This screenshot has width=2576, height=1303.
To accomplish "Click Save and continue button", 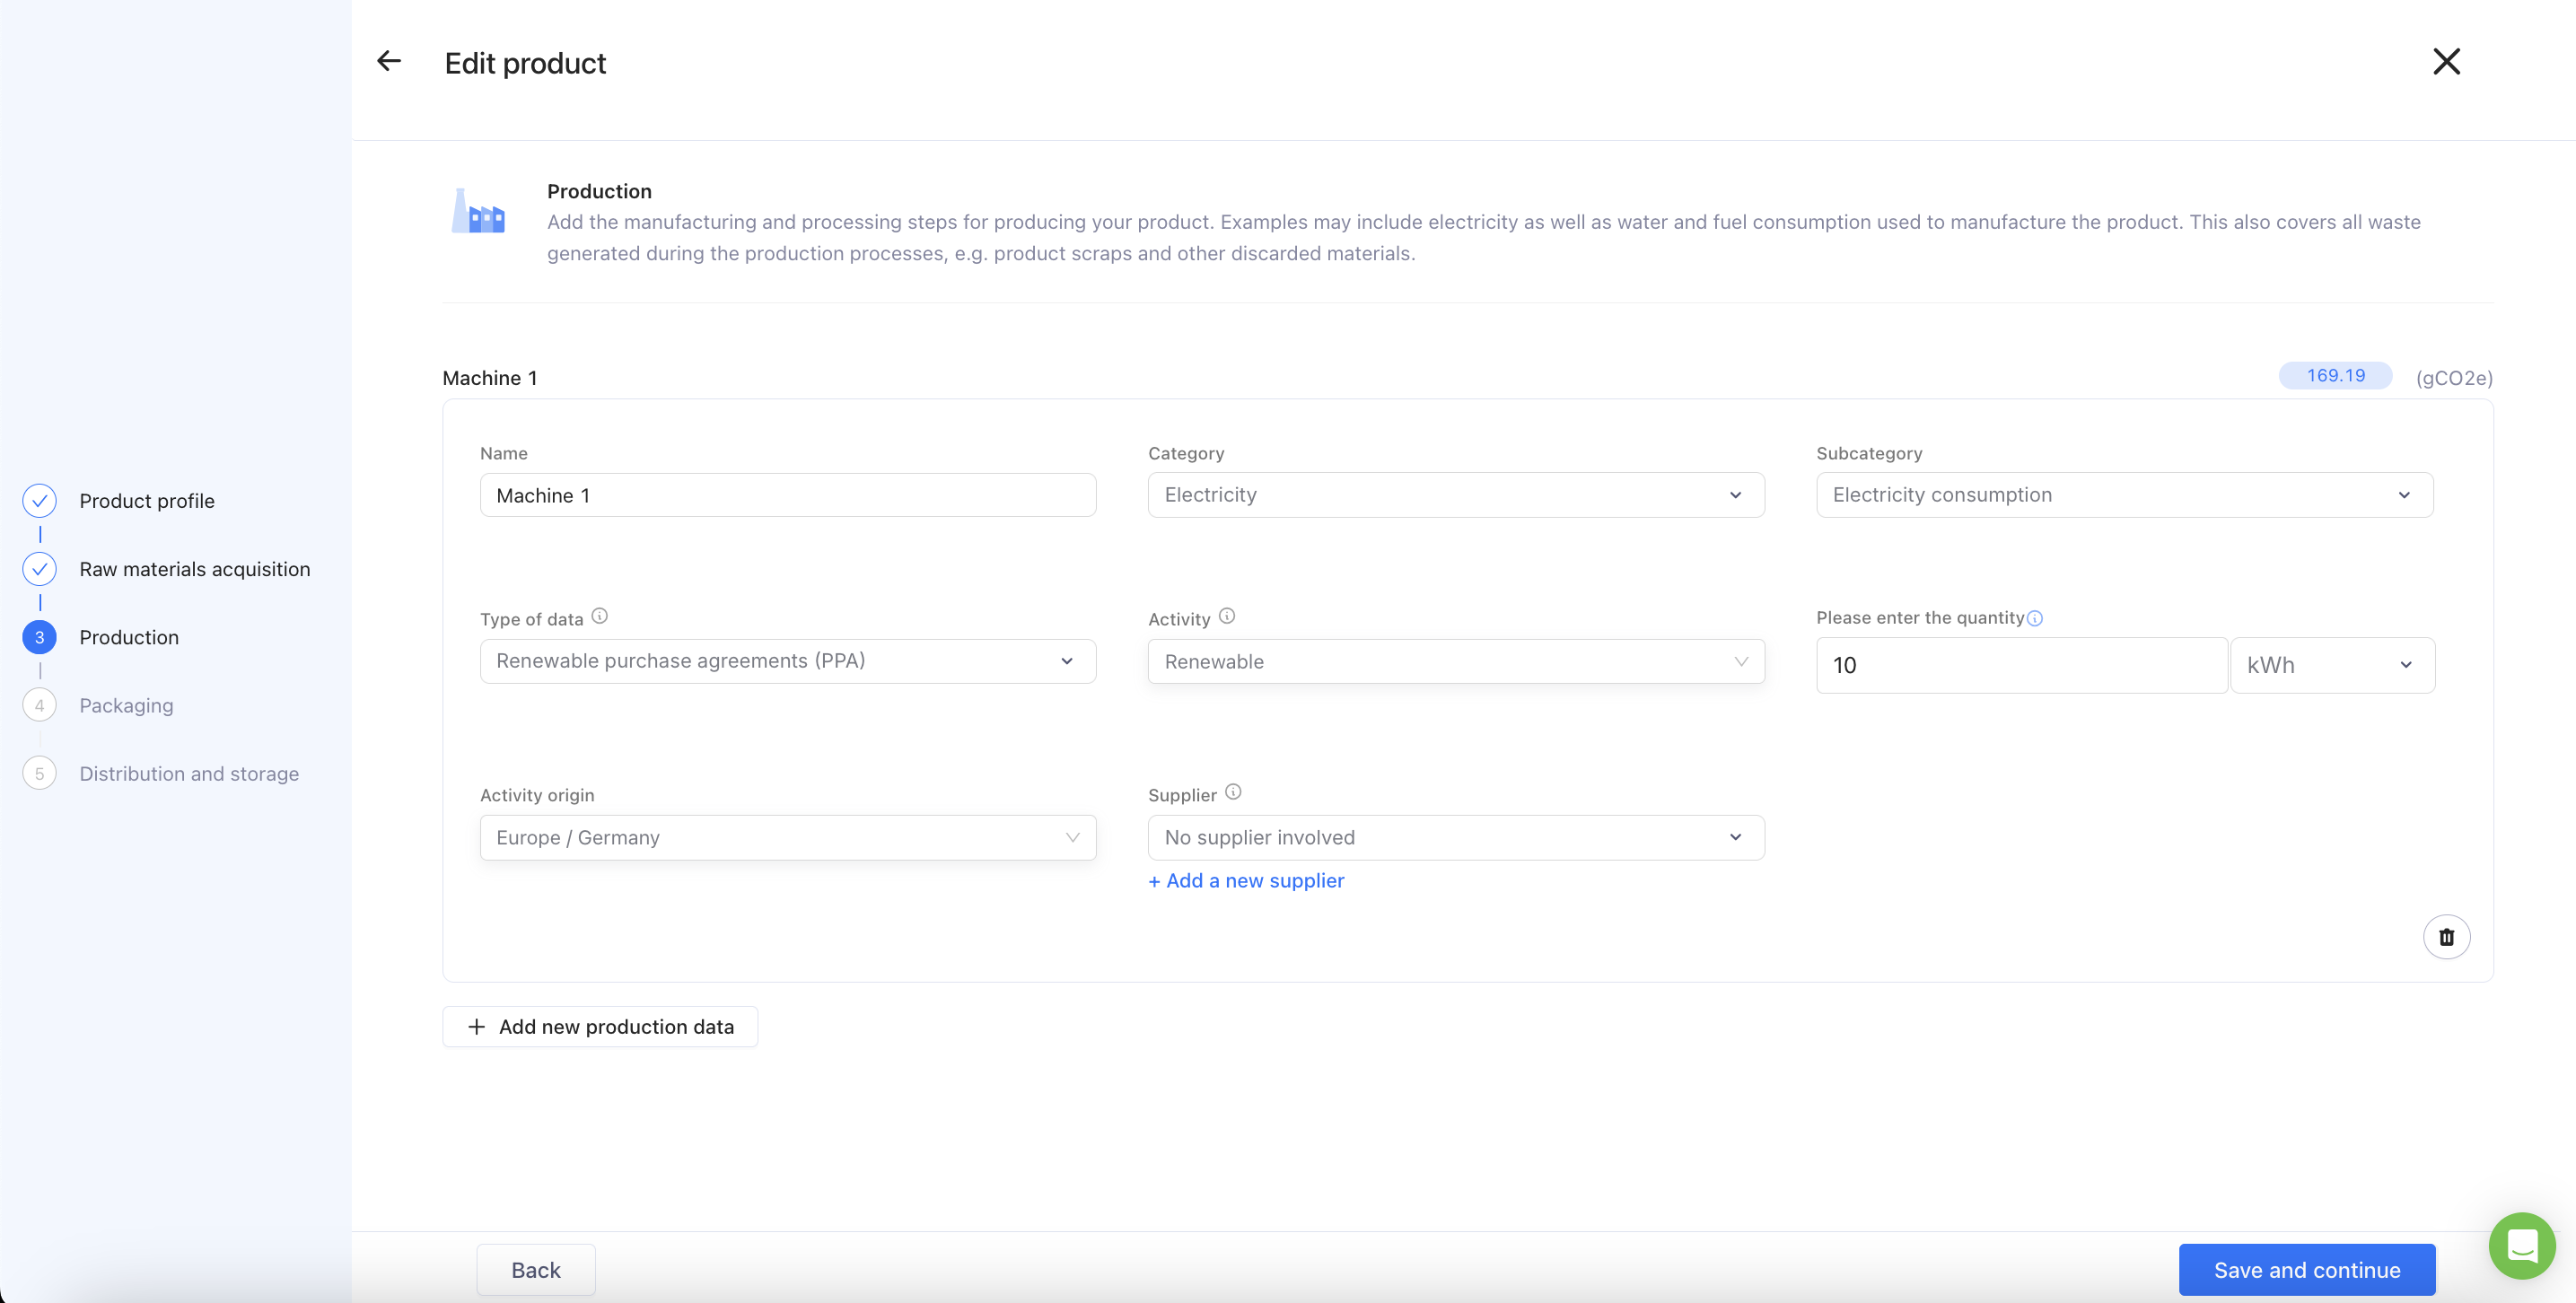I will click(x=2306, y=1269).
